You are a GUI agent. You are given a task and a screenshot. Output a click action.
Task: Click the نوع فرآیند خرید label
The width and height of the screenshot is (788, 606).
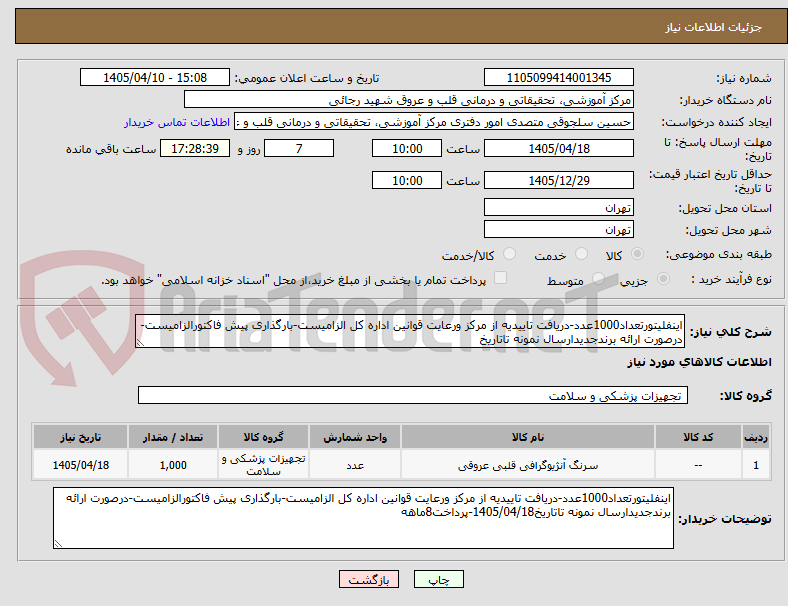click(x=732, y=279)
